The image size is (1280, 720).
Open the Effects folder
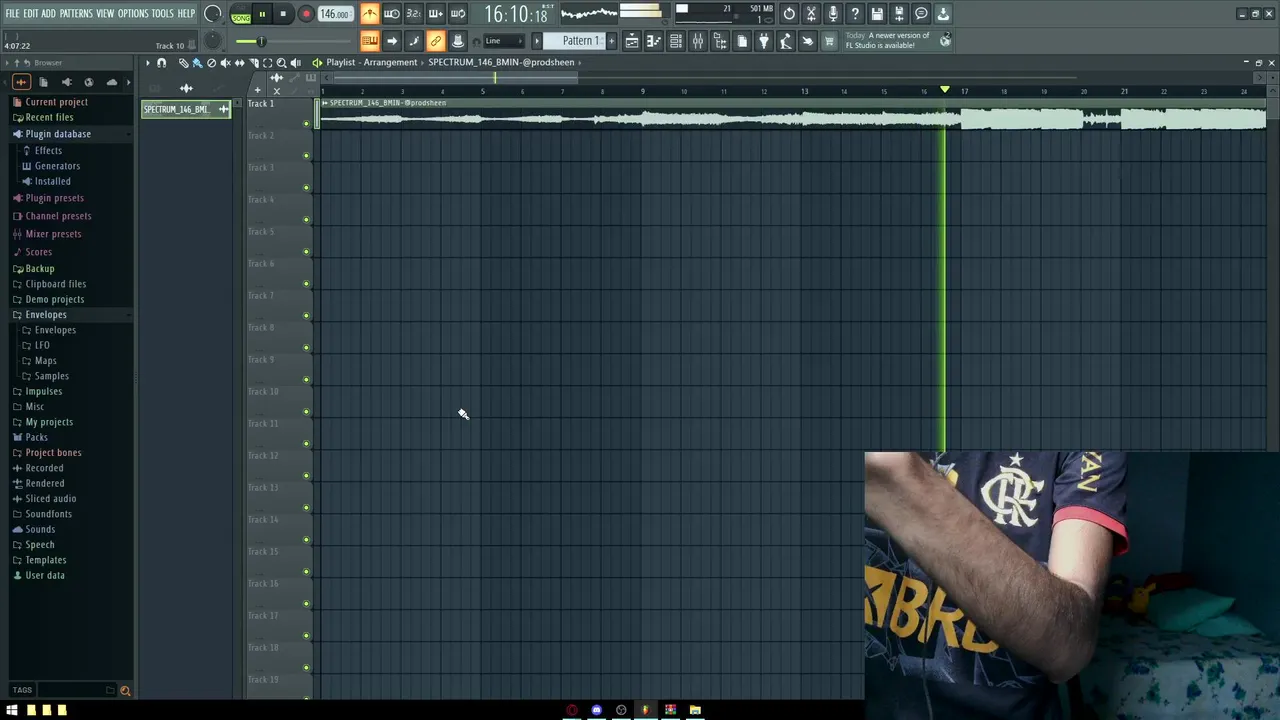pos(48,151)
